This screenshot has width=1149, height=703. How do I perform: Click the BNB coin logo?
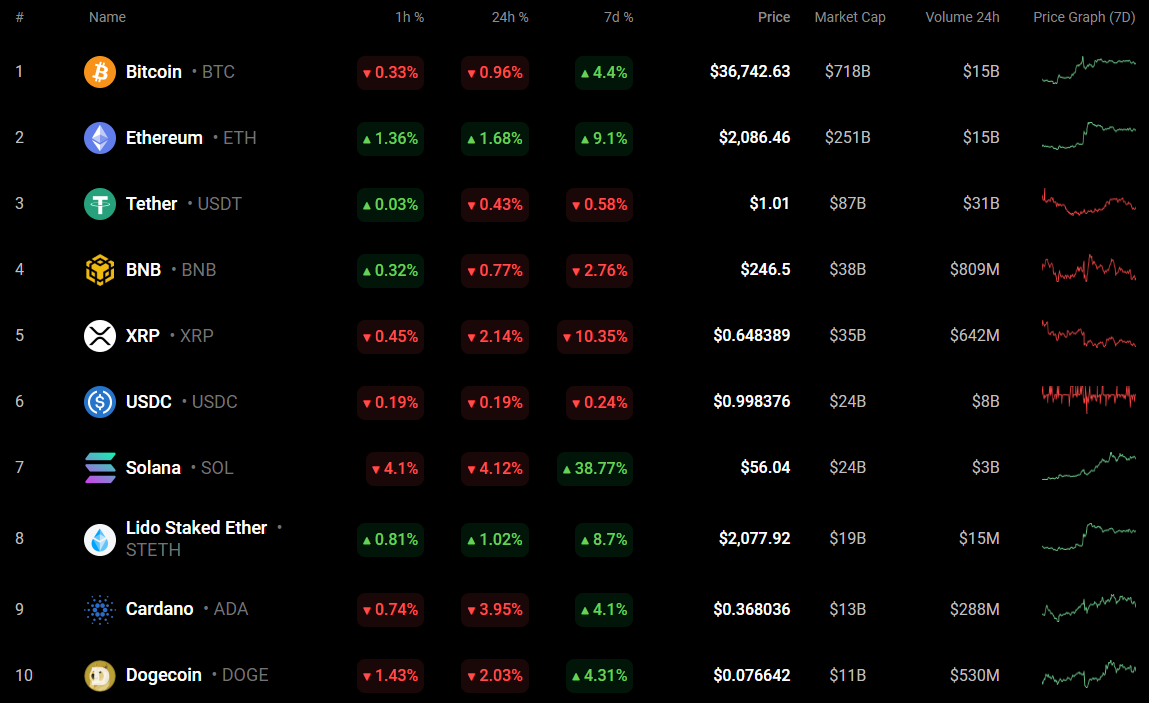coord(100,270)
